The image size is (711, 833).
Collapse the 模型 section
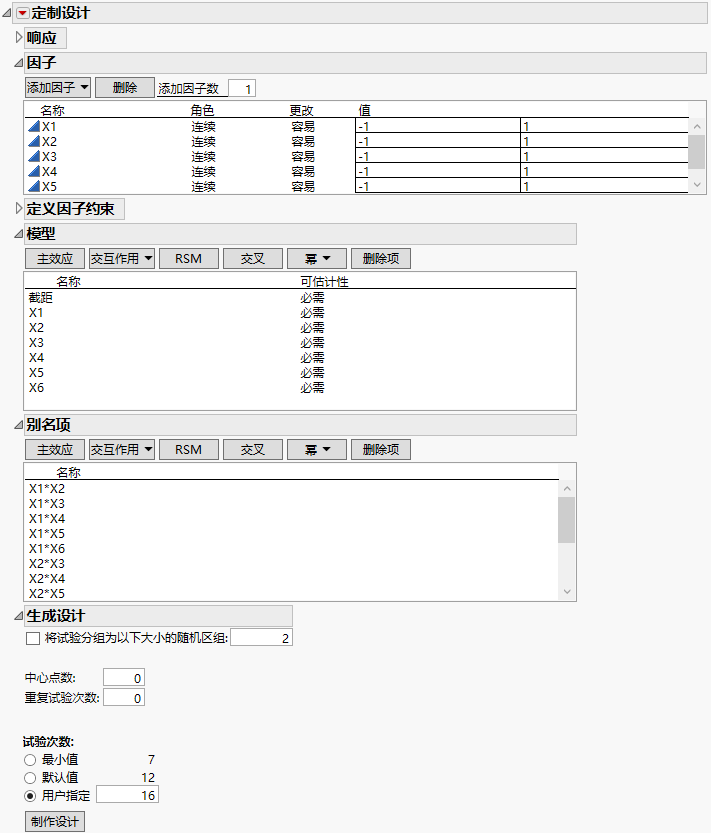[19, 234]
